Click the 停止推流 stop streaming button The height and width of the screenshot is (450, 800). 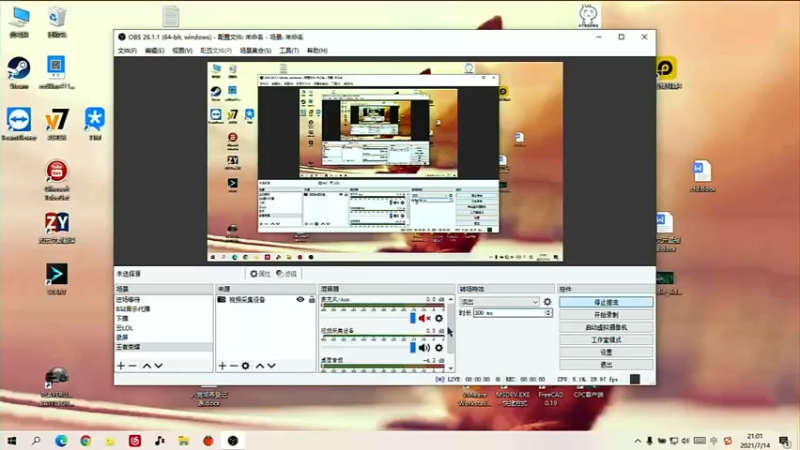coord(606,302)
